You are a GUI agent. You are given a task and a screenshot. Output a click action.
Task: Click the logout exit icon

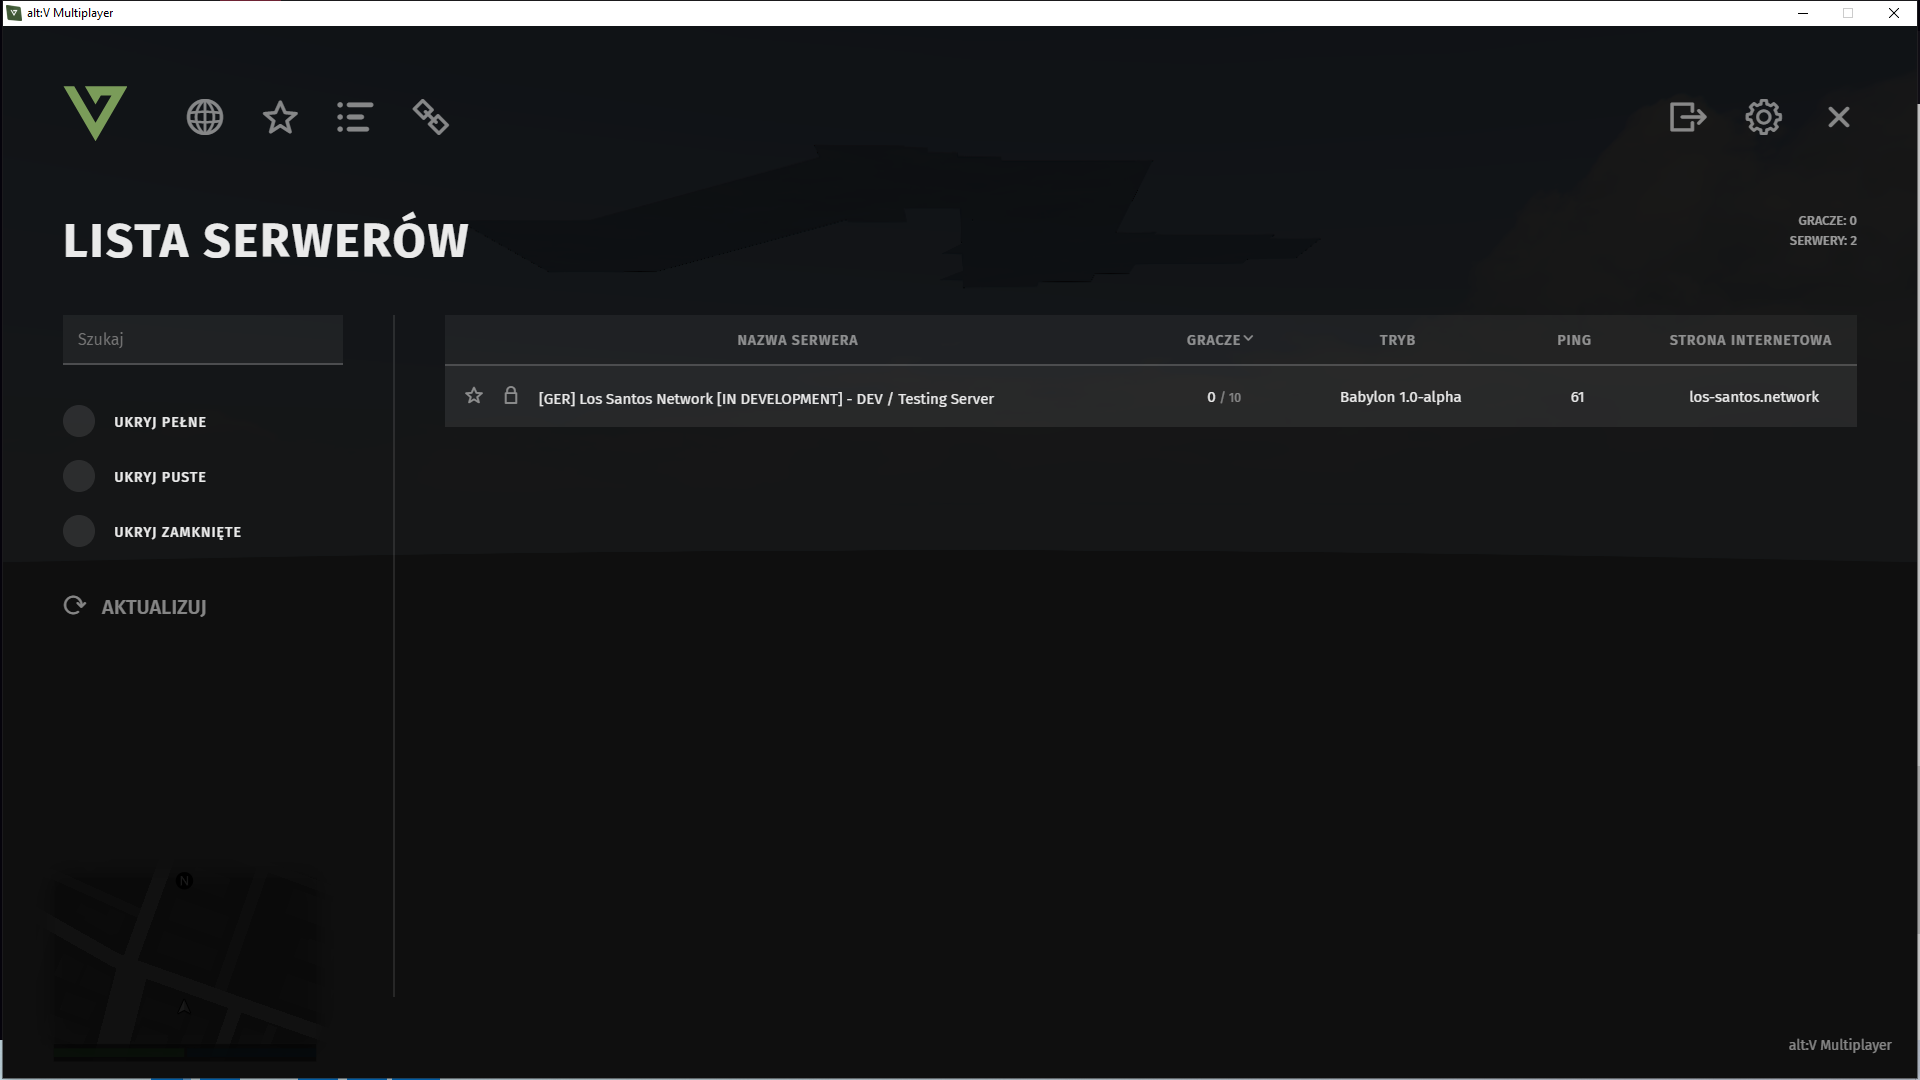pos(1687,117)
